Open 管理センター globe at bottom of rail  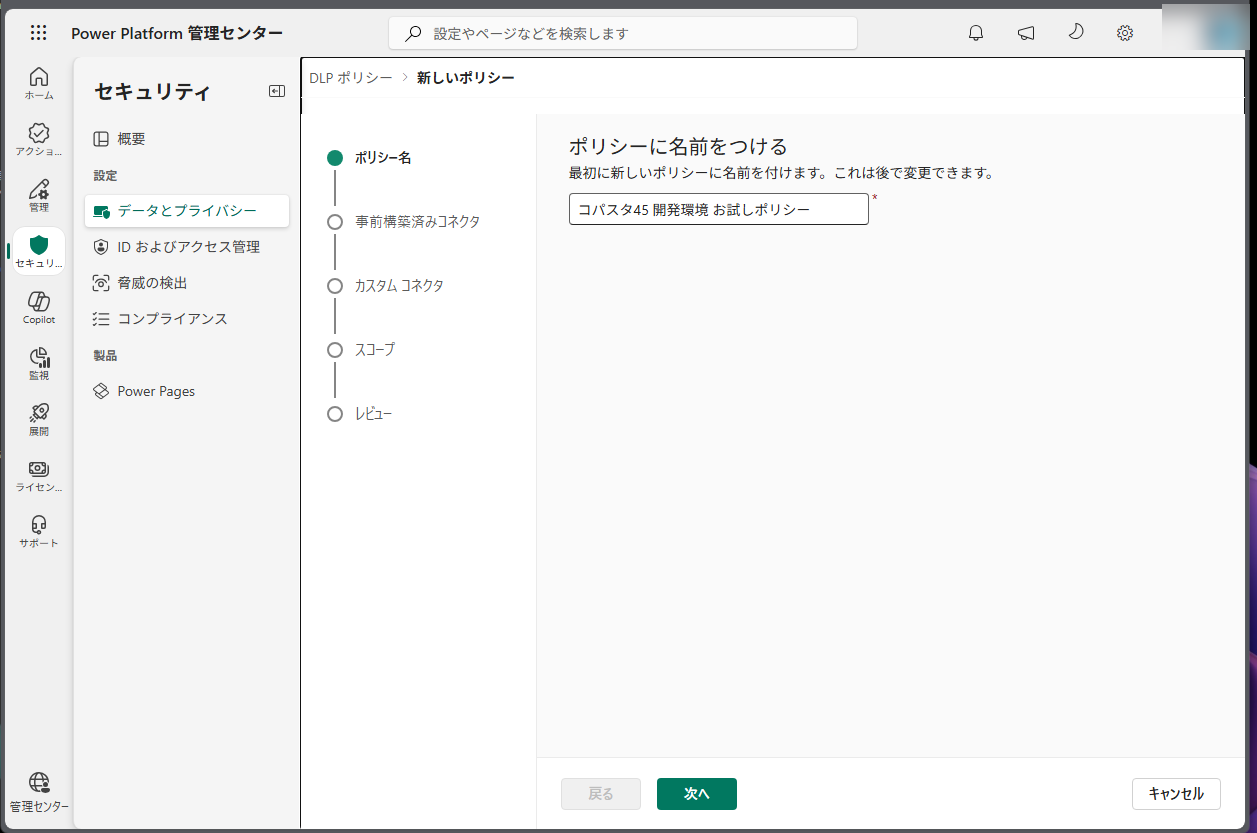tap(39, 793)
